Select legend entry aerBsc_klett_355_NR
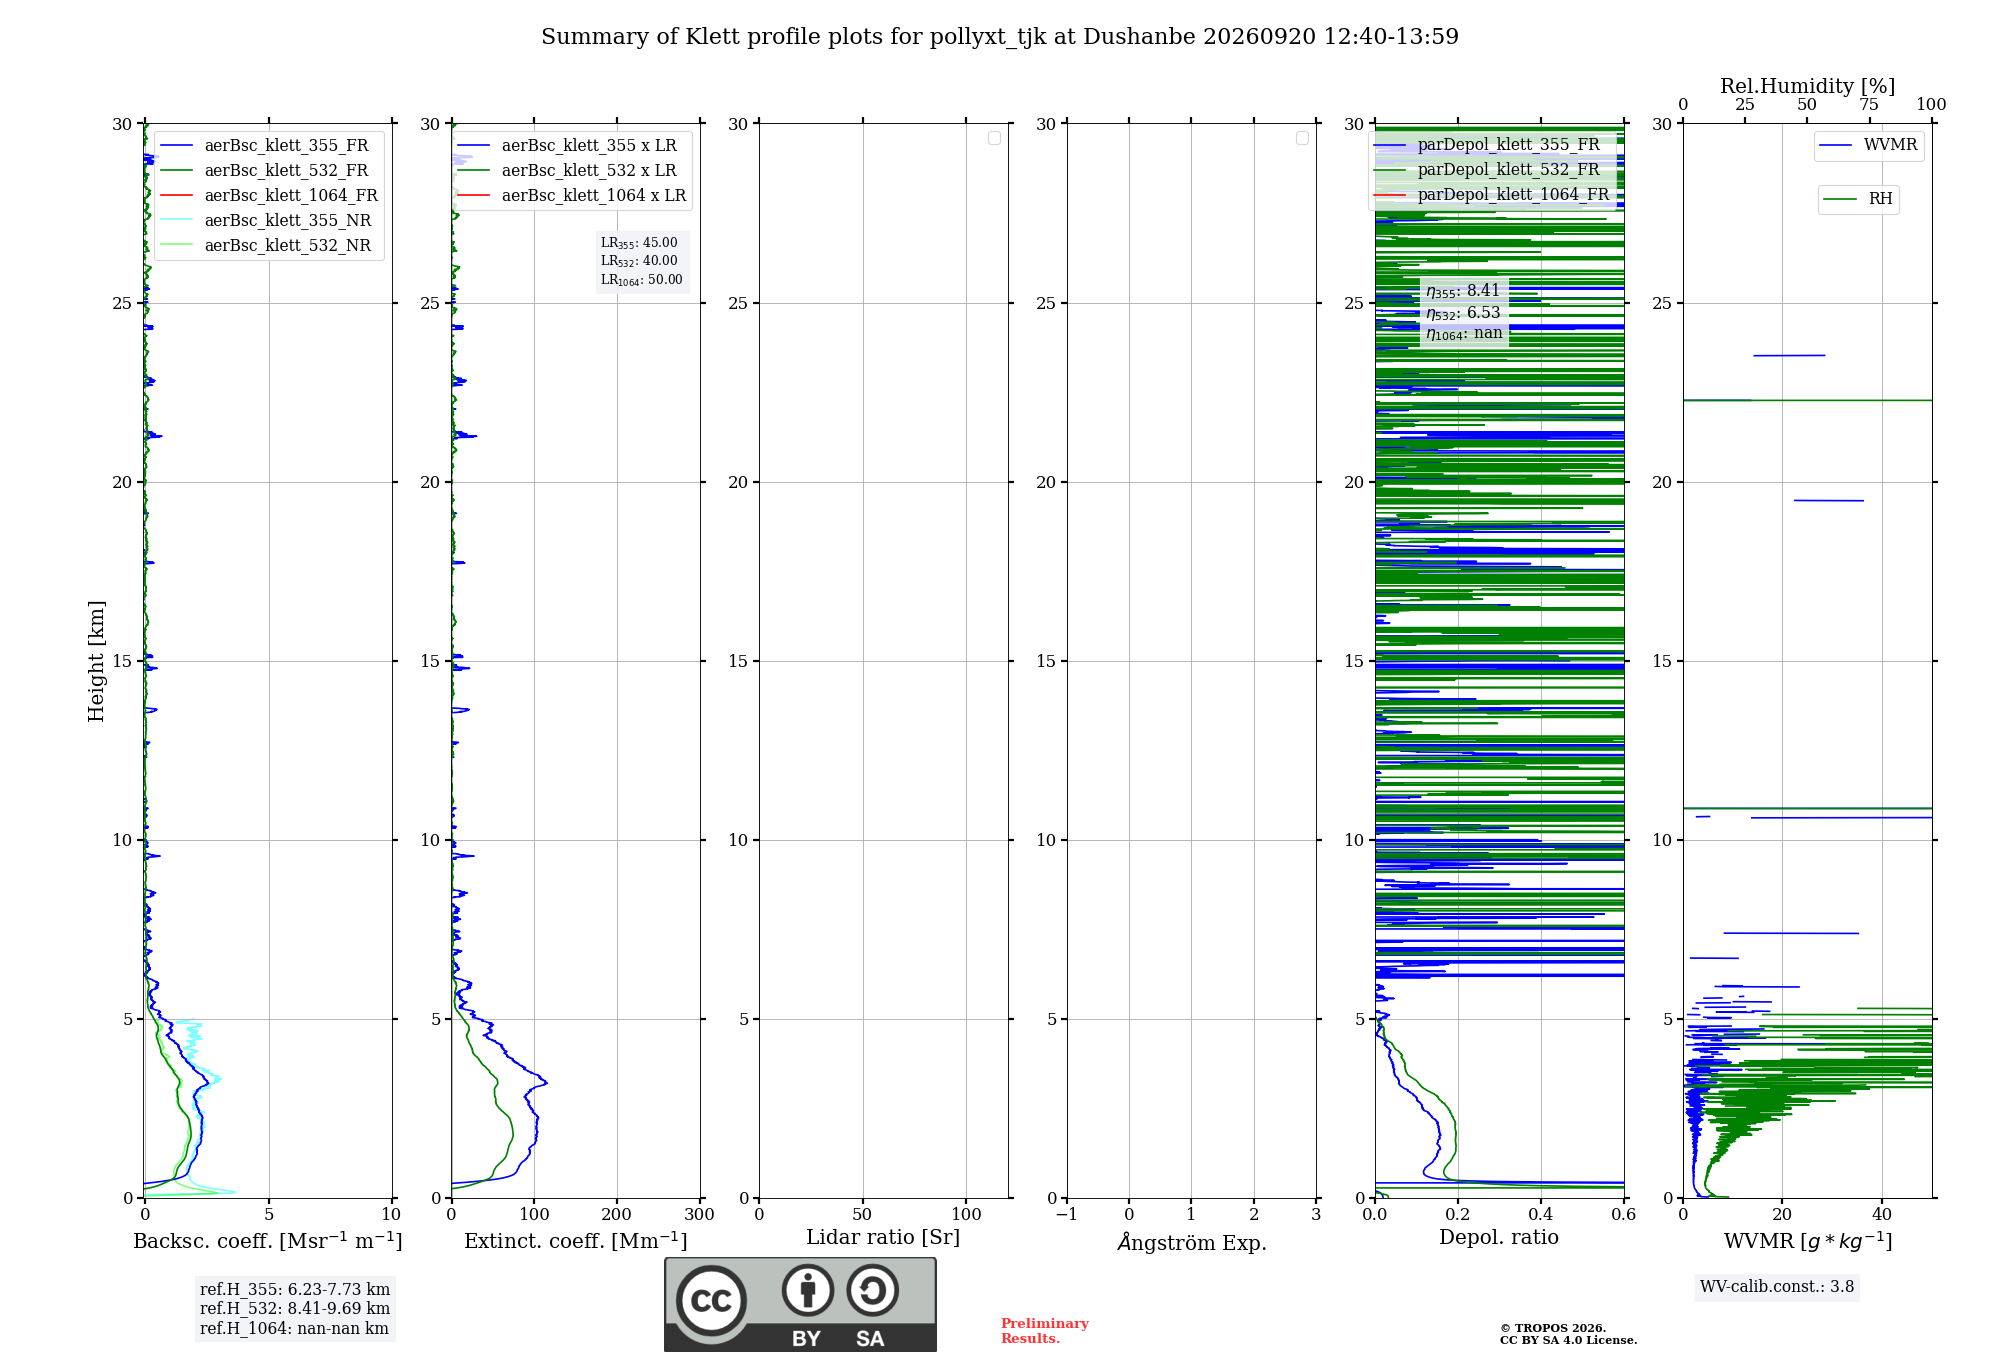 (268, 221)
